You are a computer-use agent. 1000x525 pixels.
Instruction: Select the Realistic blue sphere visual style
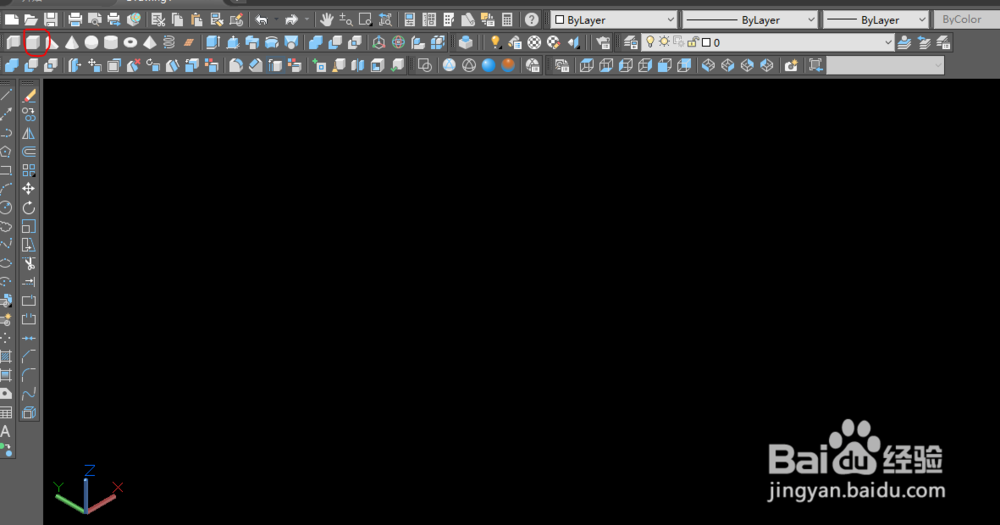tap(489, 66)
